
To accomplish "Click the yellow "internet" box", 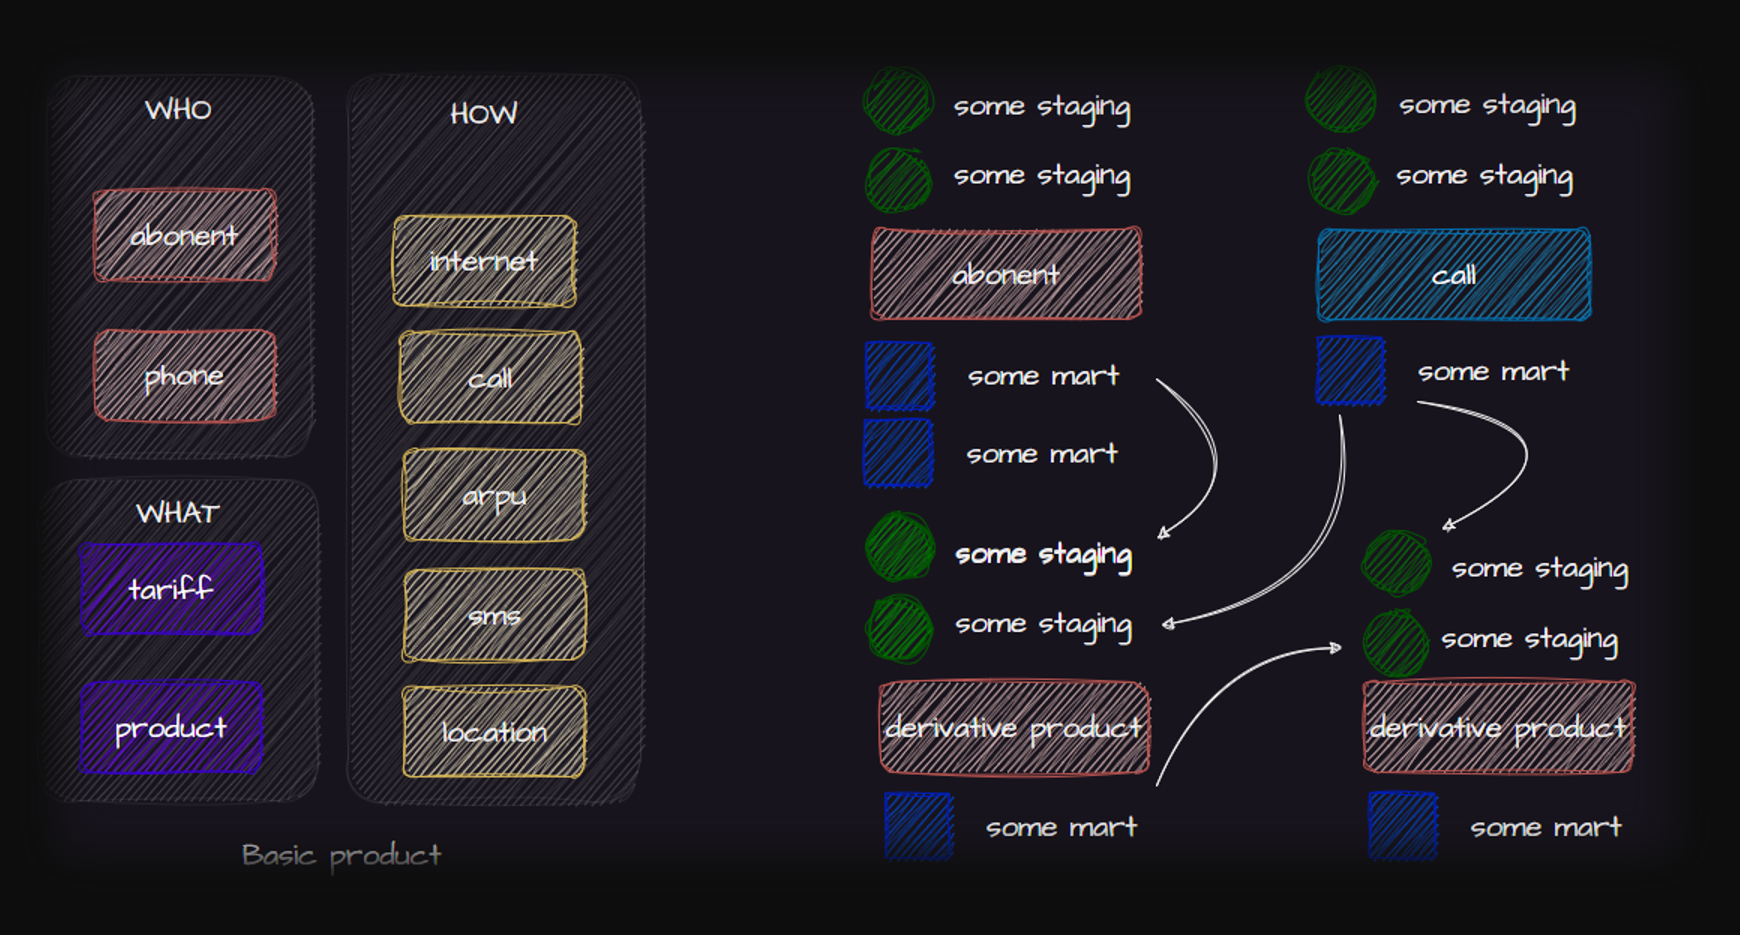I will pyautogui.click(x=484, y=261).
